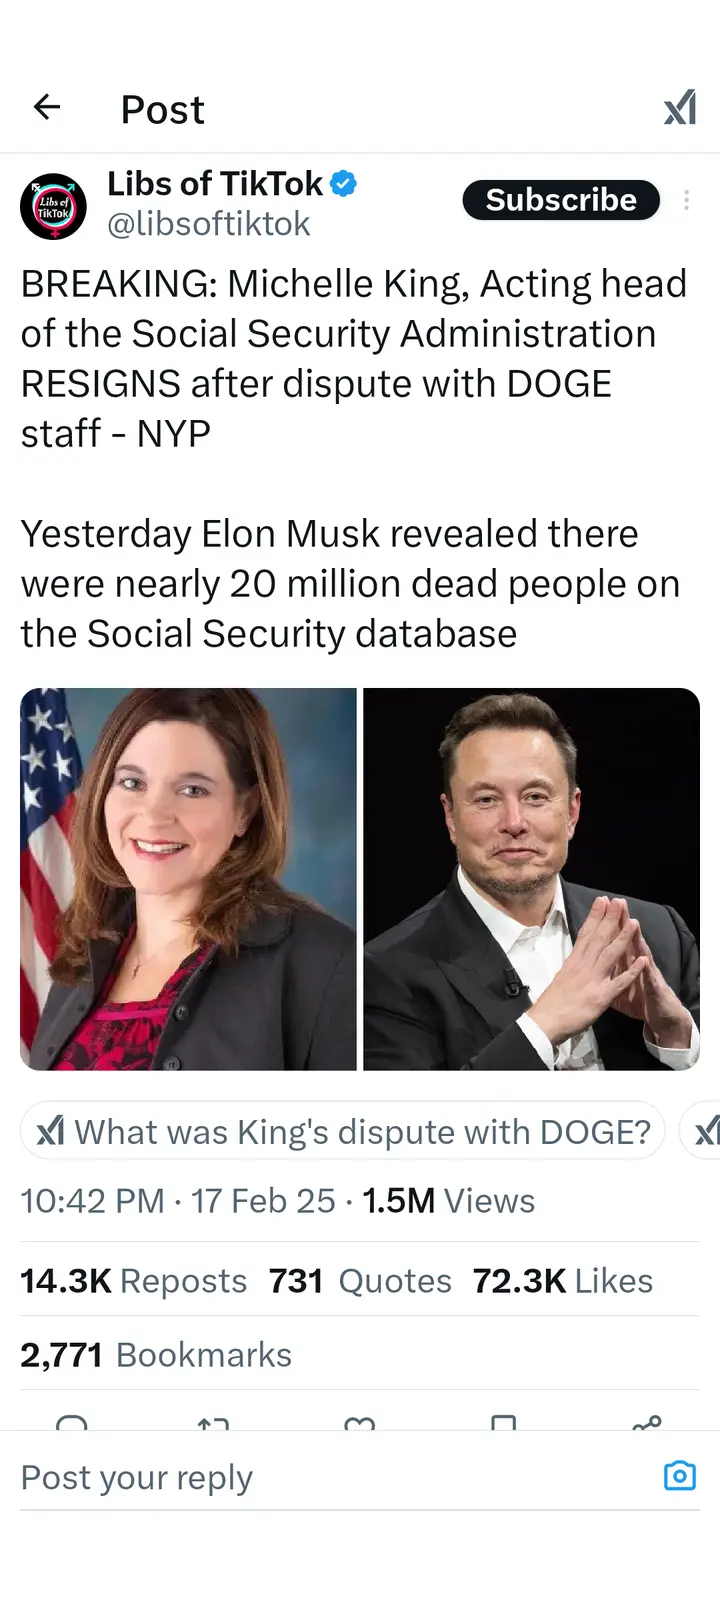Ask Grok "What was King's dispute with DOGE?"

pos(343,1131)
